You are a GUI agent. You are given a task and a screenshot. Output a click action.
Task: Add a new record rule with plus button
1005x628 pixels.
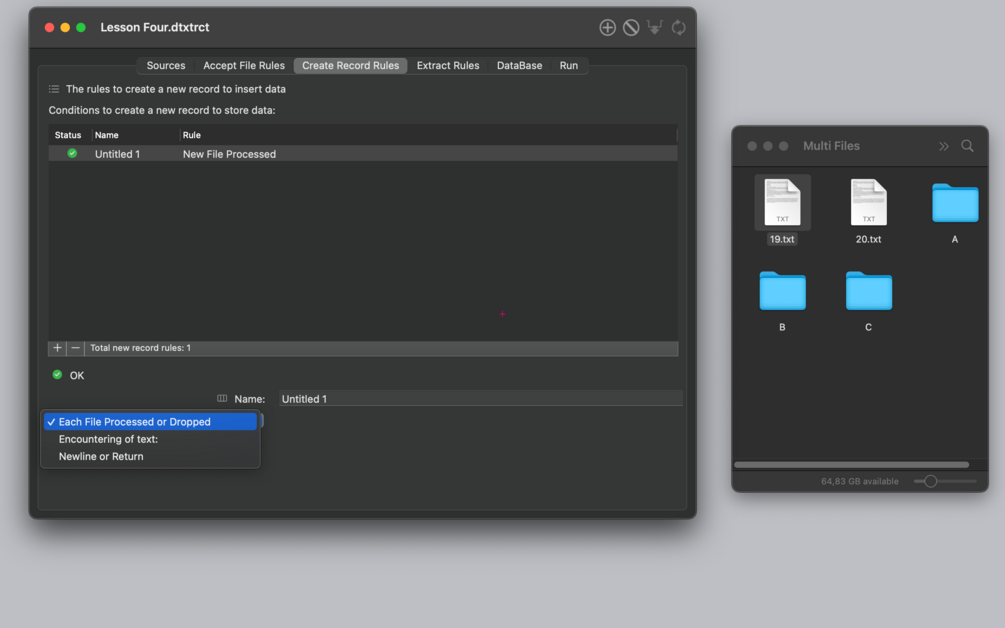pyautogui.click(x=57, y=348)
